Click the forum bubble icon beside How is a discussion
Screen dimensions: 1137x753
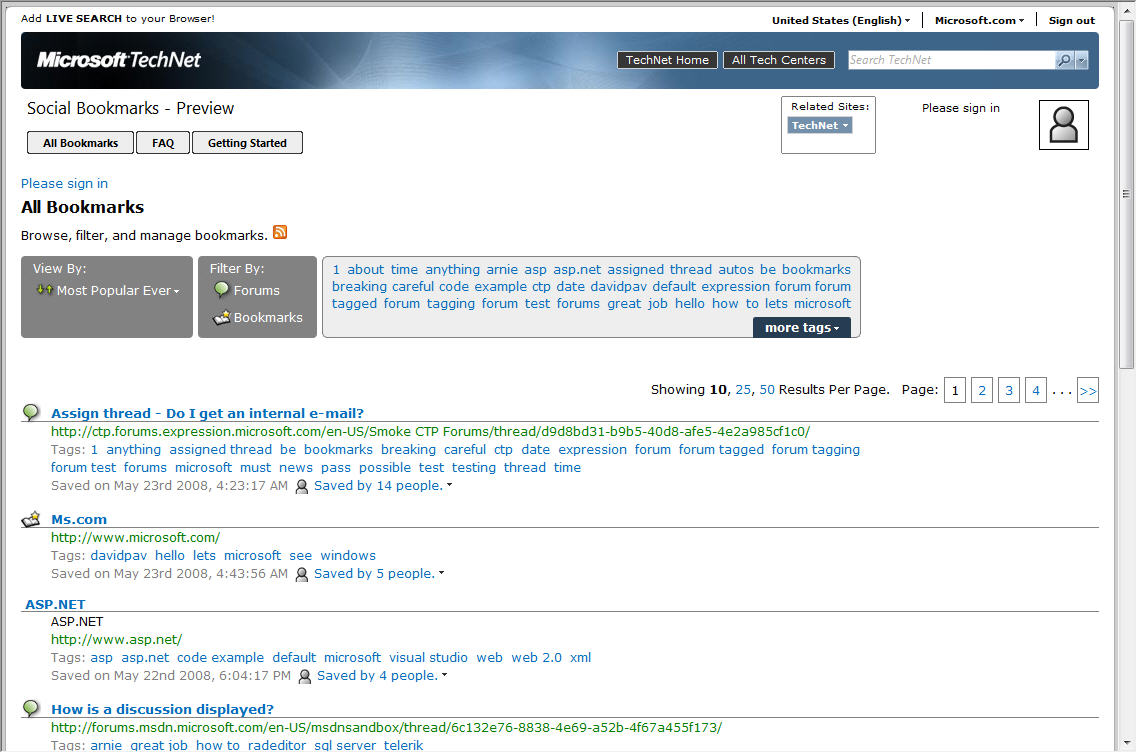31,709
